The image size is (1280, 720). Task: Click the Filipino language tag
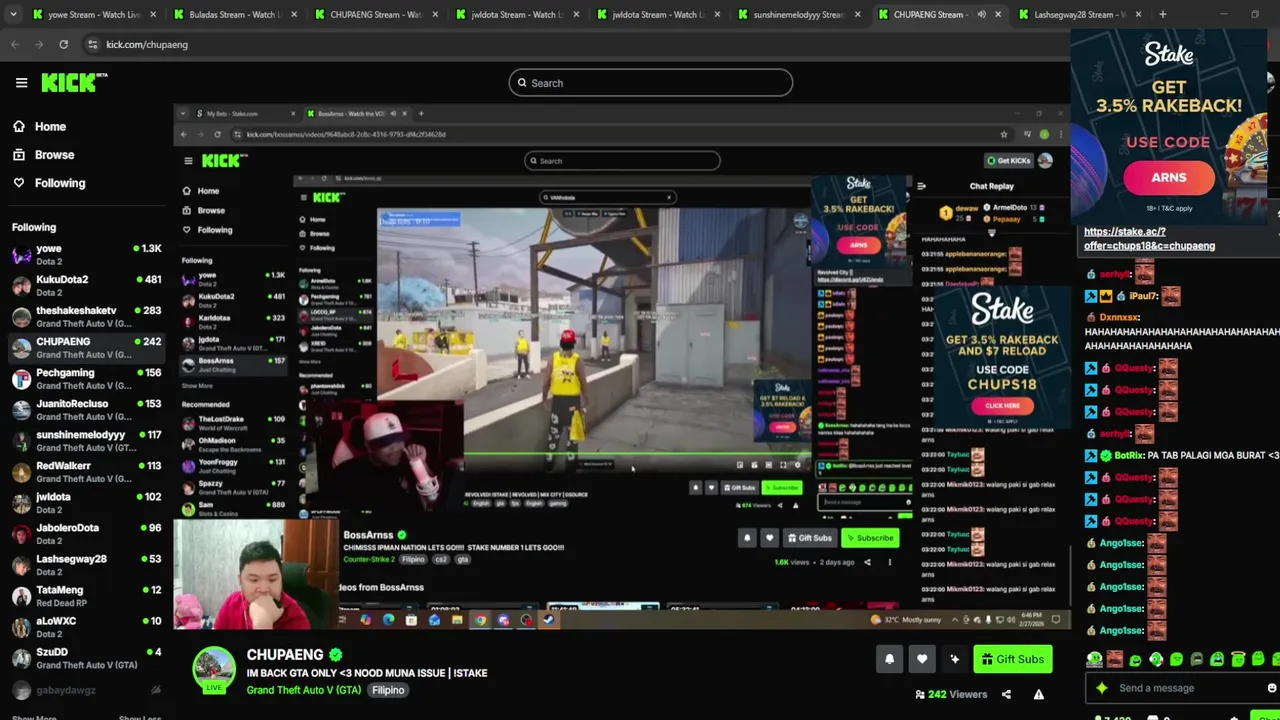(388, 690)
